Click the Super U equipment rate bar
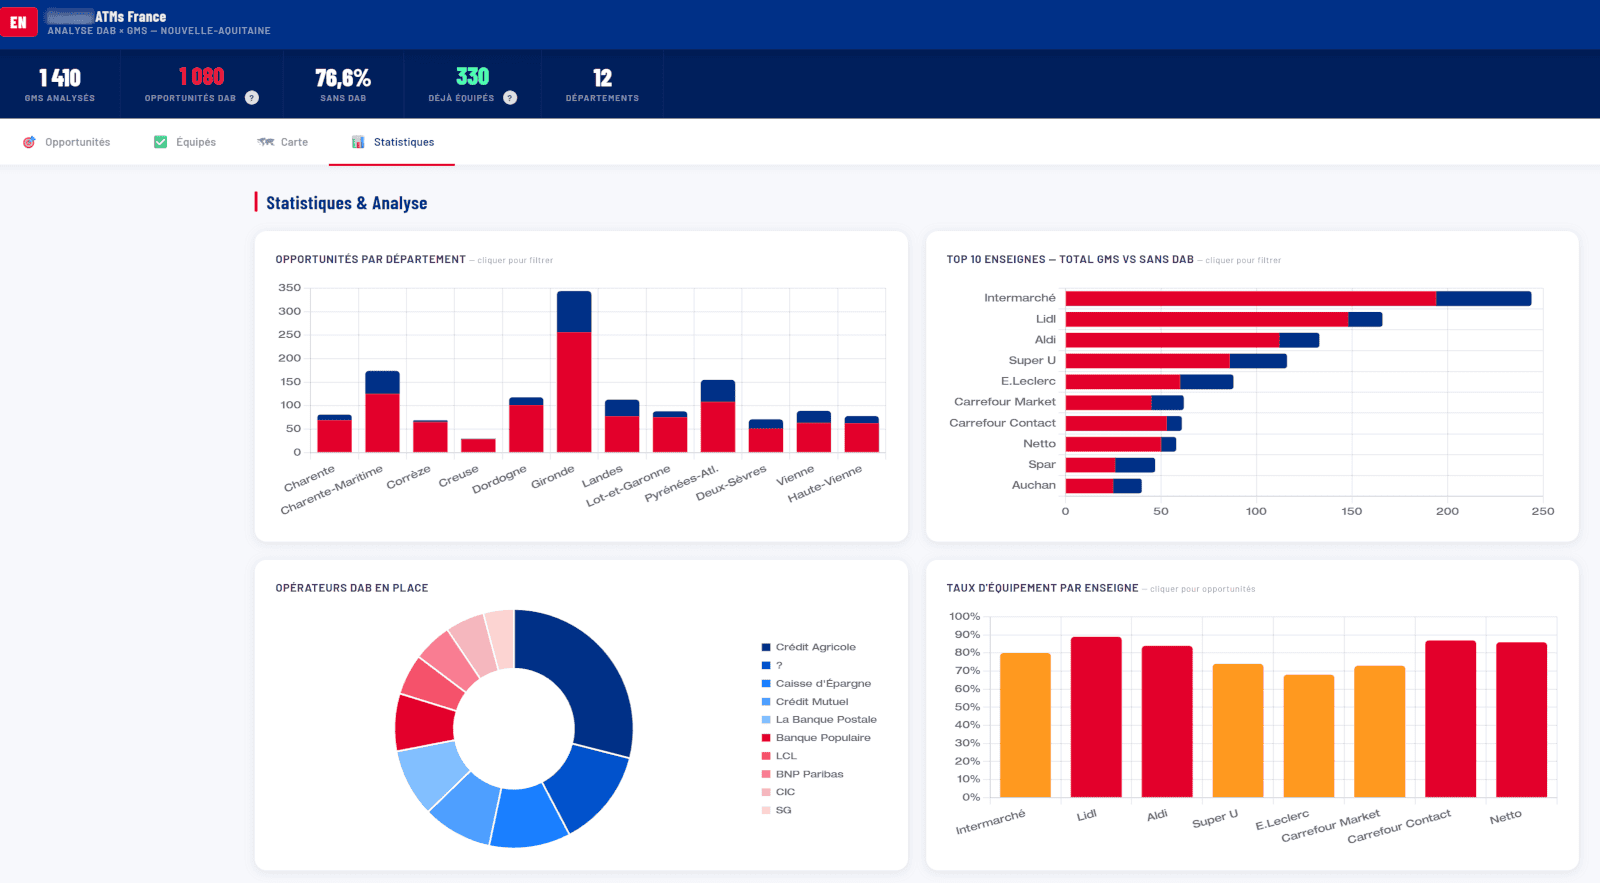This screenshot has width=1600, height=883. (1238, 730)
